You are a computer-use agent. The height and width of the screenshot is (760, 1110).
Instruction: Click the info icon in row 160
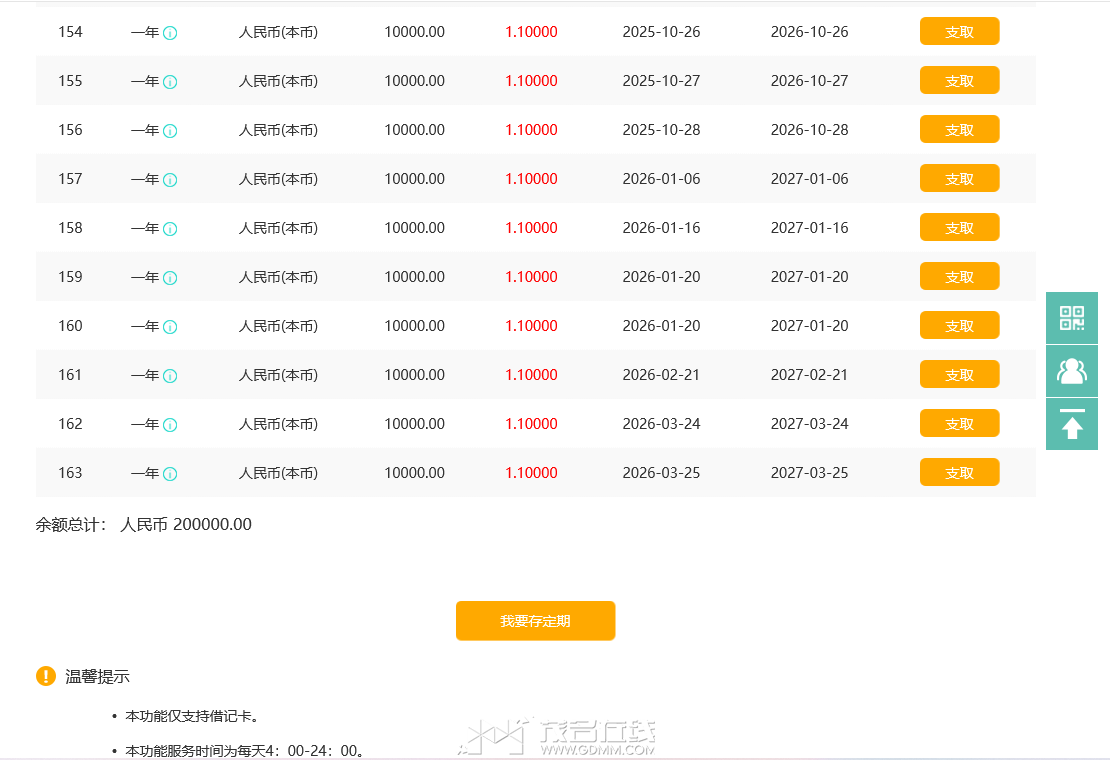(x=170, y=327)
